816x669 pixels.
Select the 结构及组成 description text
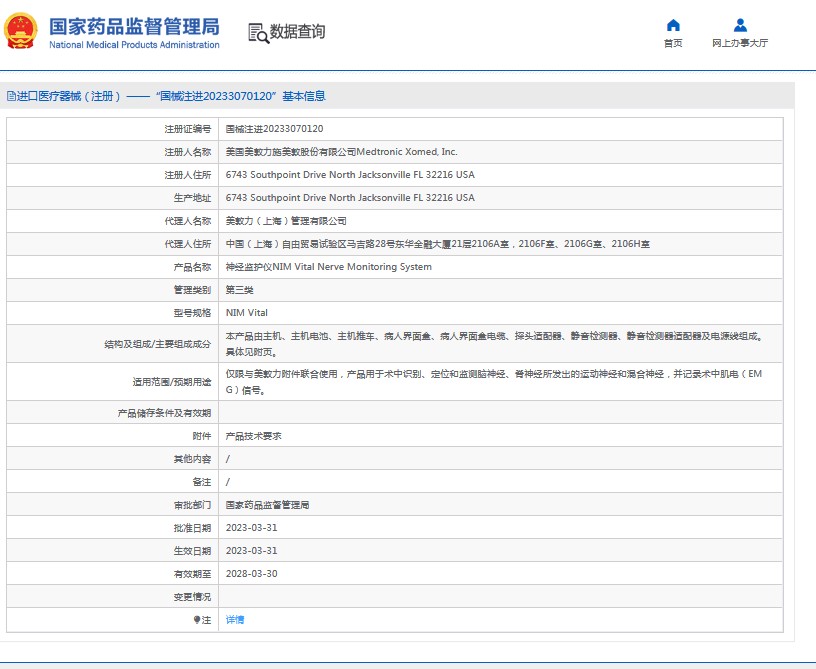click(495, 344)
